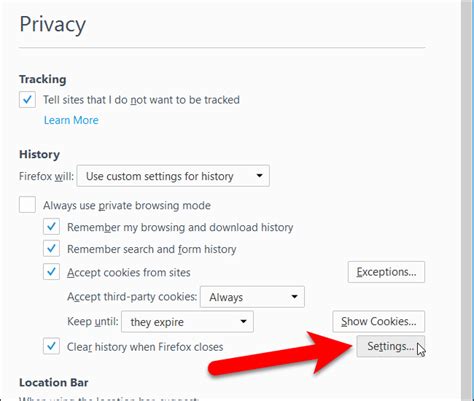Uncheck 'Tell sites that I do not want to be tracked'
The image size is (474, 401).
click(27, 99)
